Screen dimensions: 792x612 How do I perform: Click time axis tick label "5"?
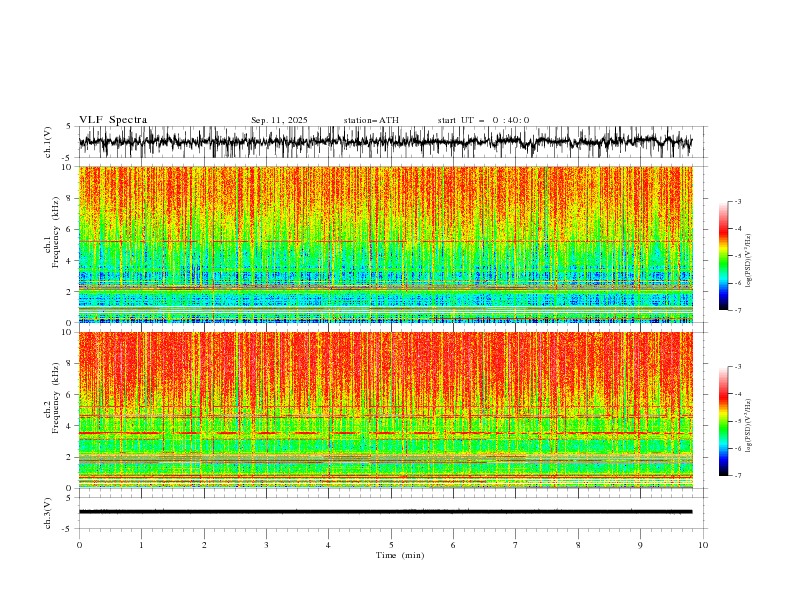click(x=391, y=545)
